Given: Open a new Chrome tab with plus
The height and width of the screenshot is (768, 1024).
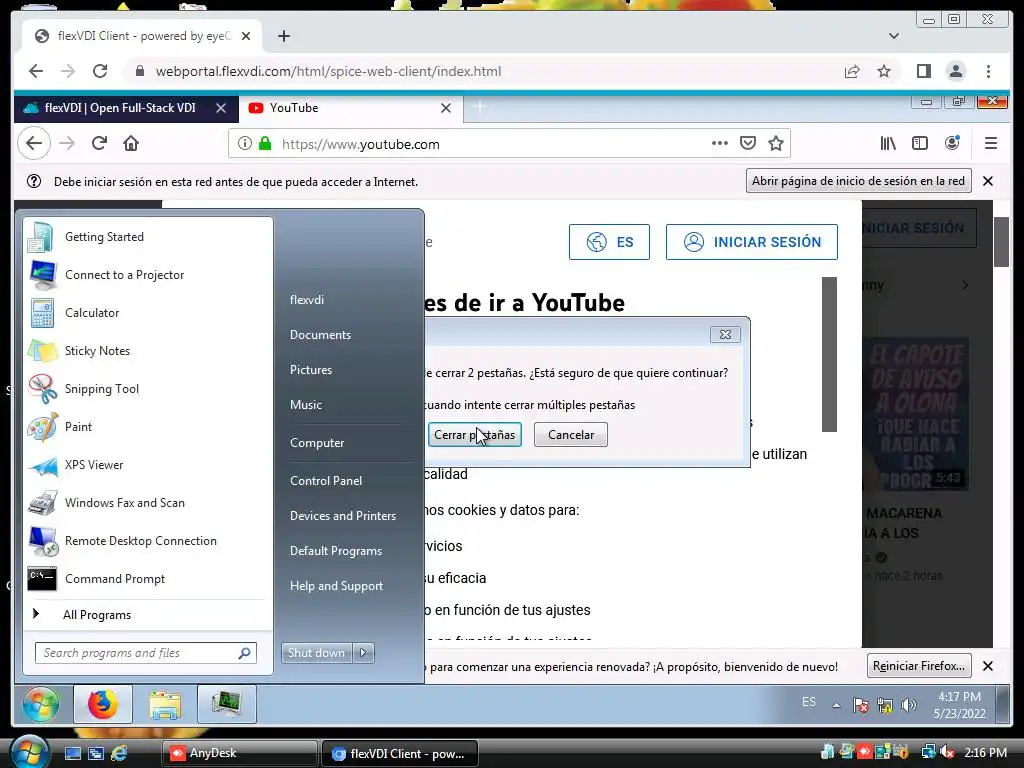Looking at the screenshot, I should [283, 36].
